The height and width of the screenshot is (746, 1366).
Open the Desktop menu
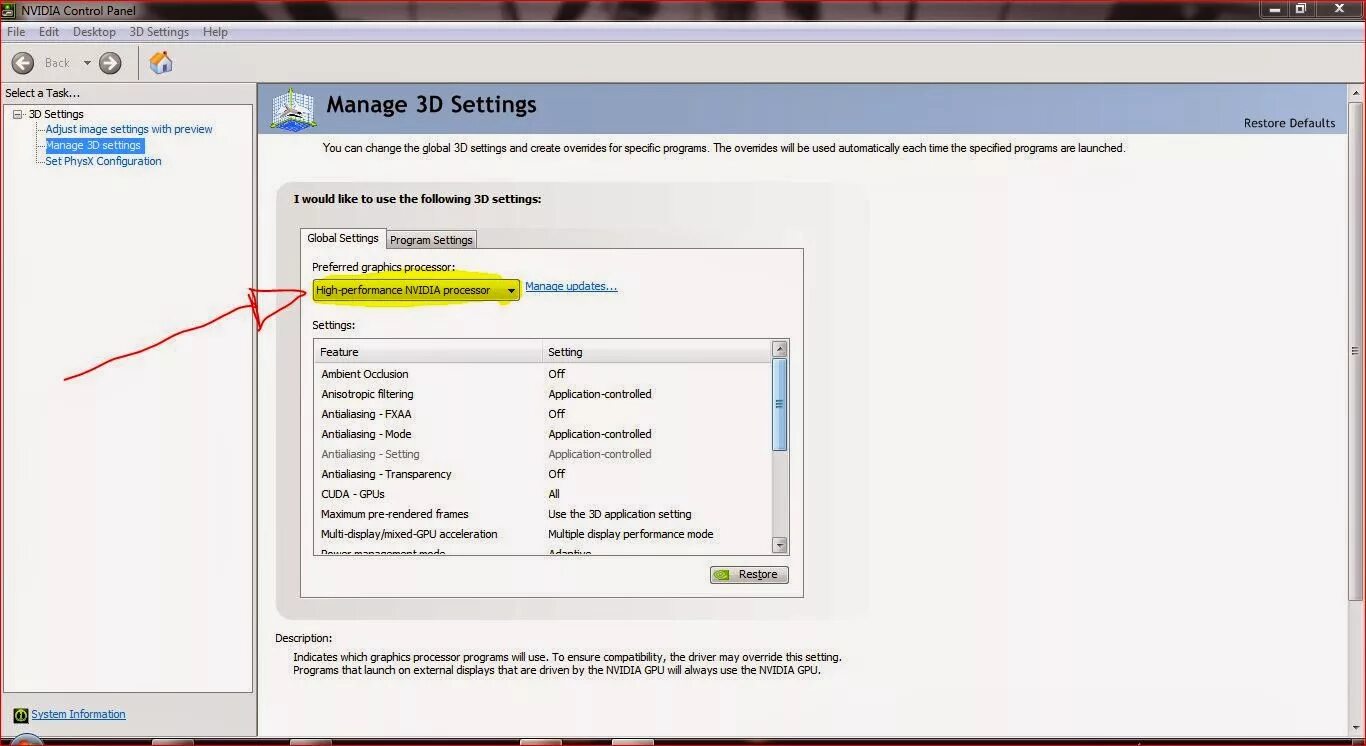tap(94, 32)
